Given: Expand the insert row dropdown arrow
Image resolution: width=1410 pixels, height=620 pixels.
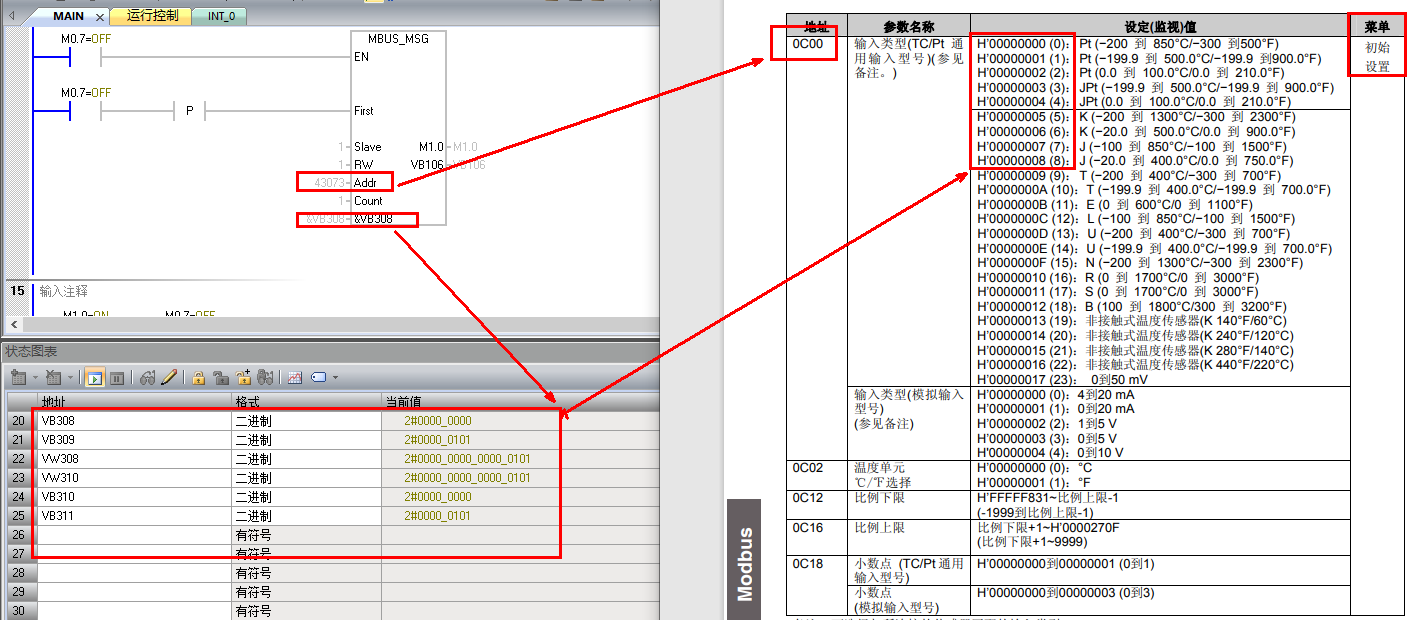Looking at the screenshot, I should (35, 378).
